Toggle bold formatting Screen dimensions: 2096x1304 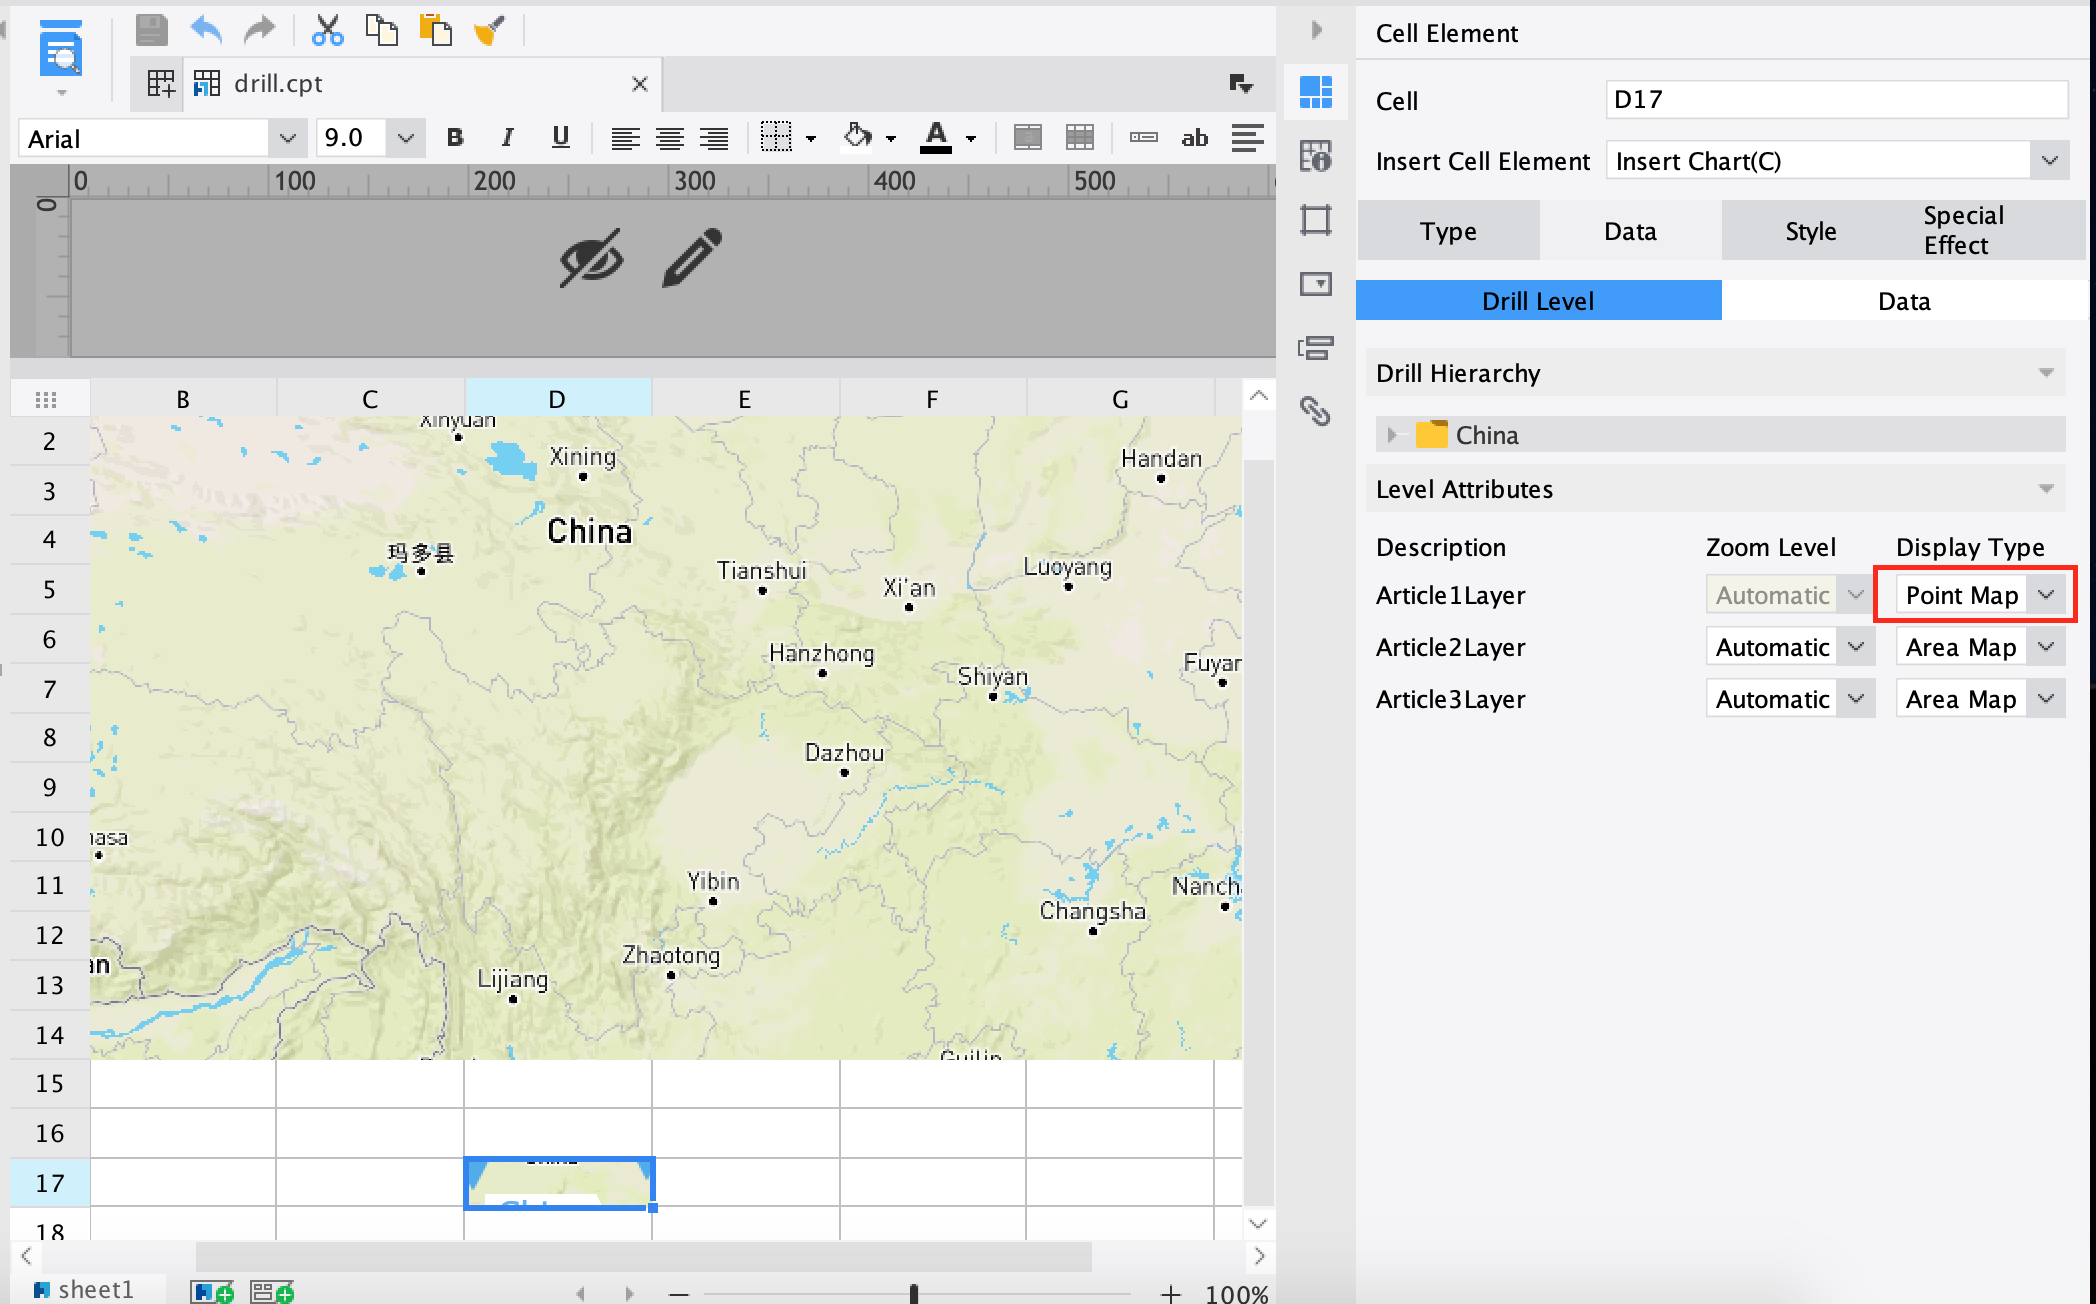point(455,138)
